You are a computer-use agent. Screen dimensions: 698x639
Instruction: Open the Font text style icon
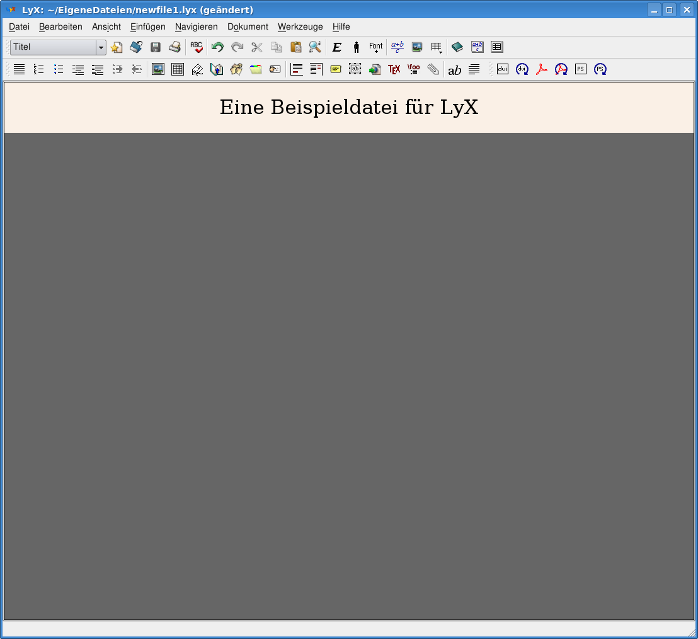[376, 47]
